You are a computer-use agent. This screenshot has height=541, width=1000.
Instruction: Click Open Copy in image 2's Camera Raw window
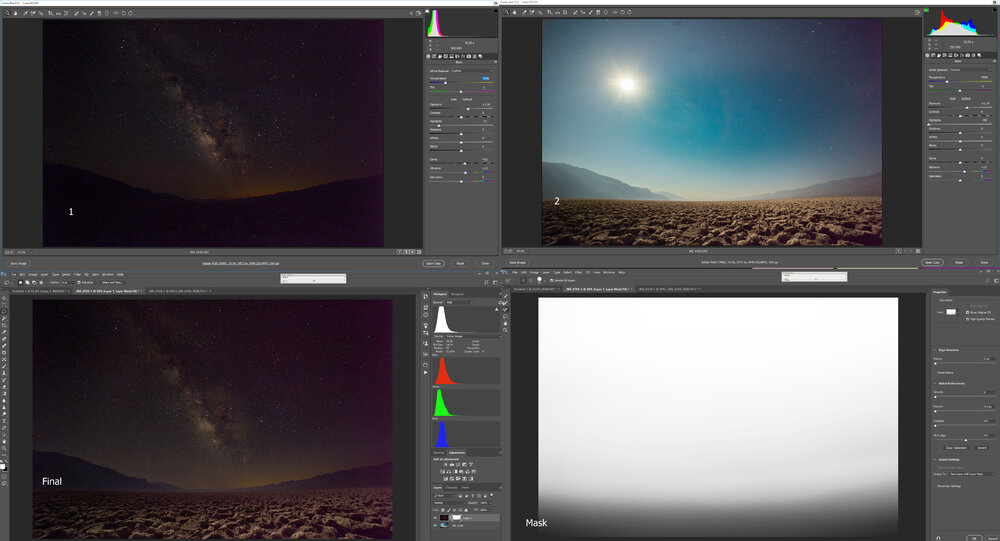tap(931, 262)
